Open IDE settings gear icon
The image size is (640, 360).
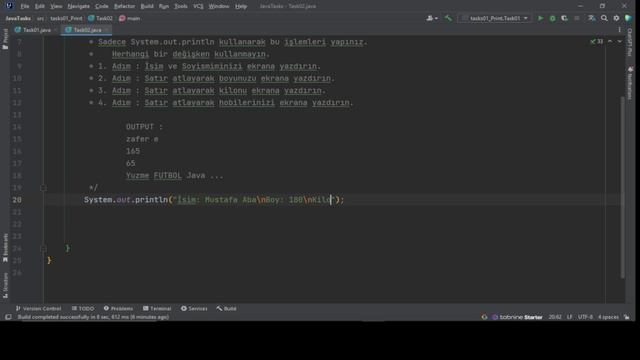point(616,18)
